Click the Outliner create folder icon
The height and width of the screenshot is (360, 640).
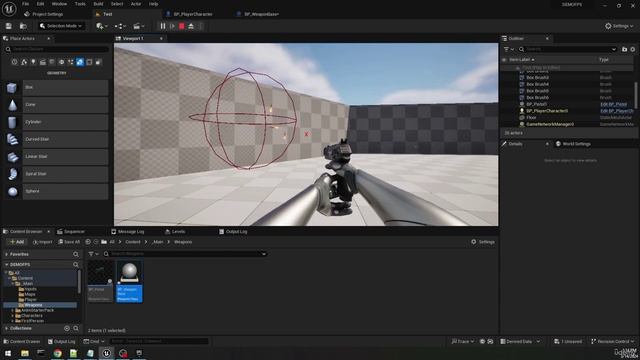[624, 49]
